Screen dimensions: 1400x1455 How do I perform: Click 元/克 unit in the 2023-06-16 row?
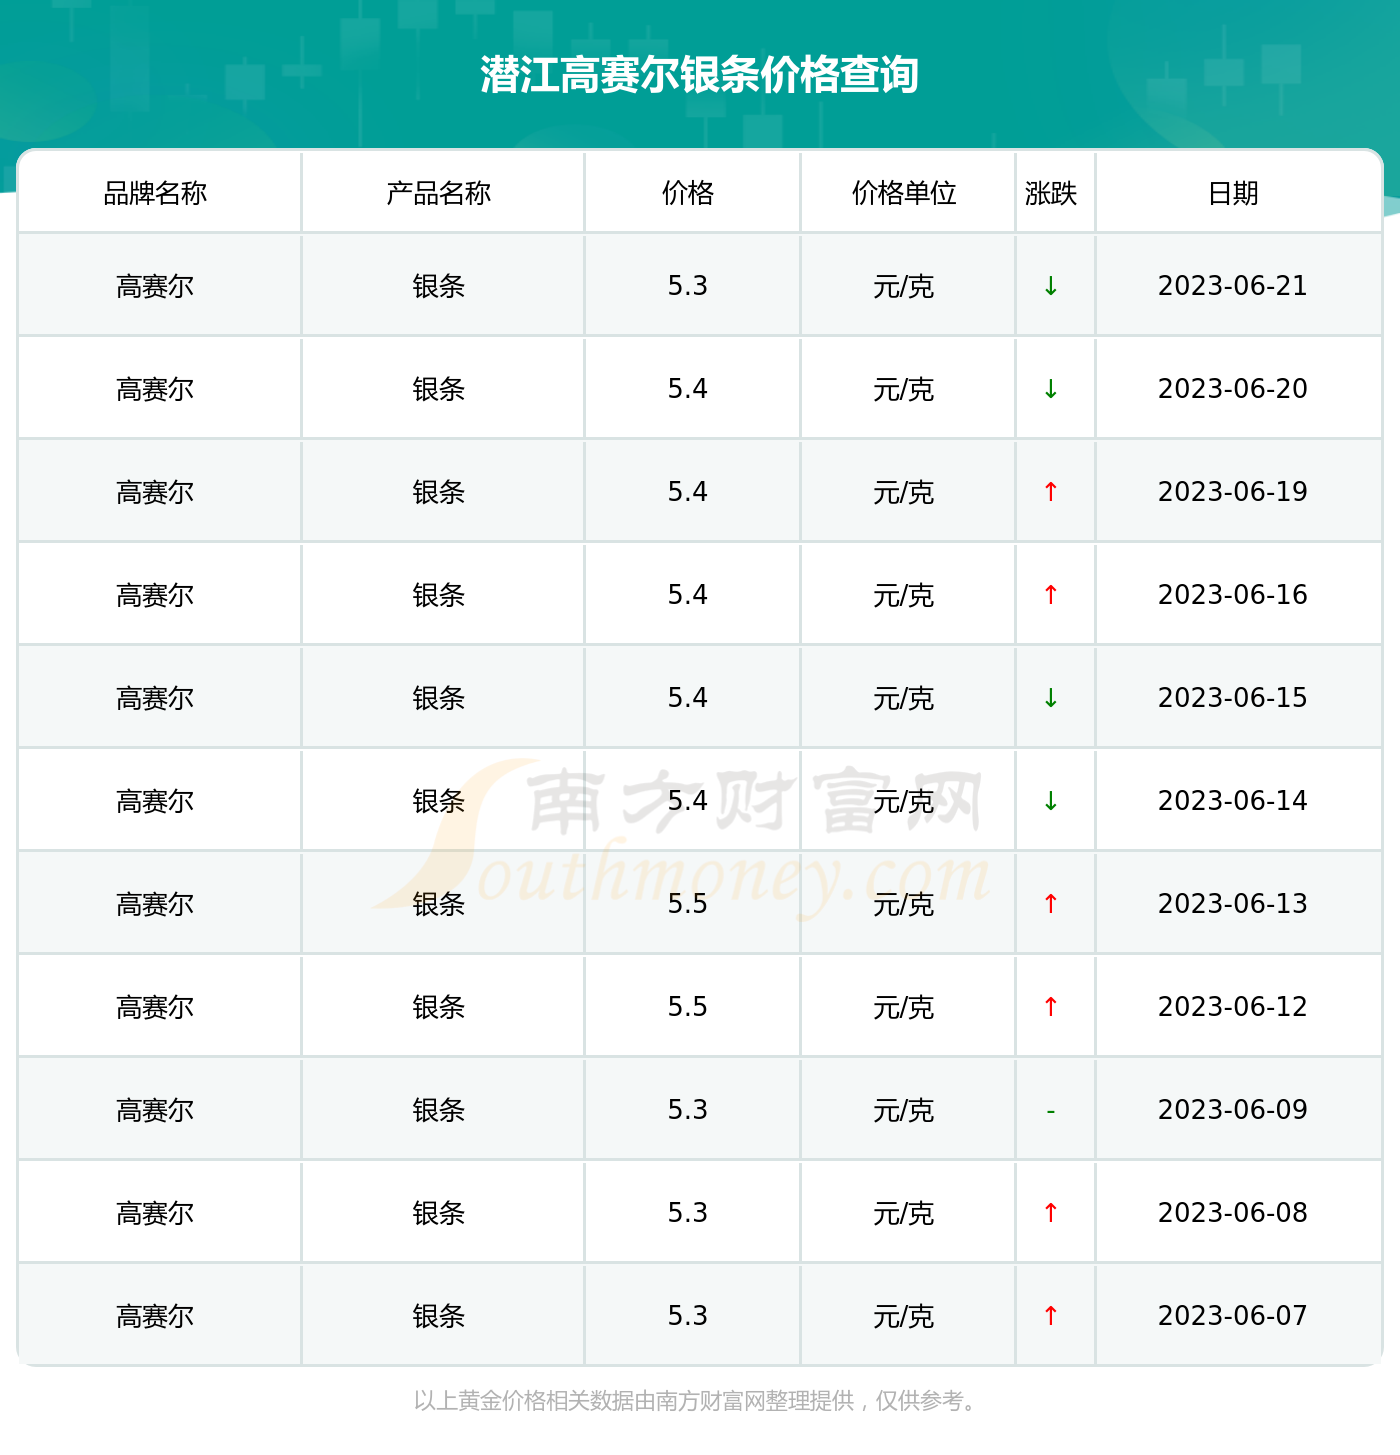904,596
